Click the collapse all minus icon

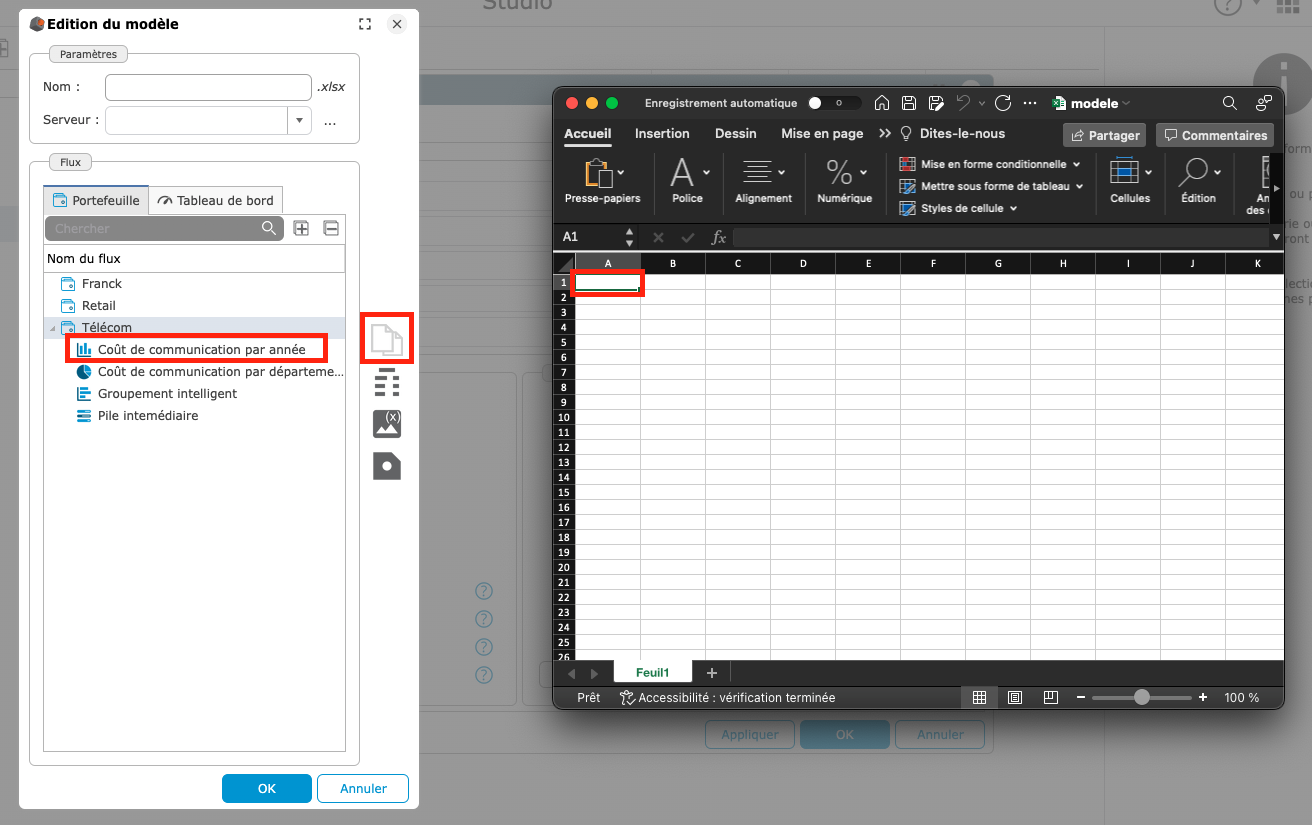coord(331,229)
